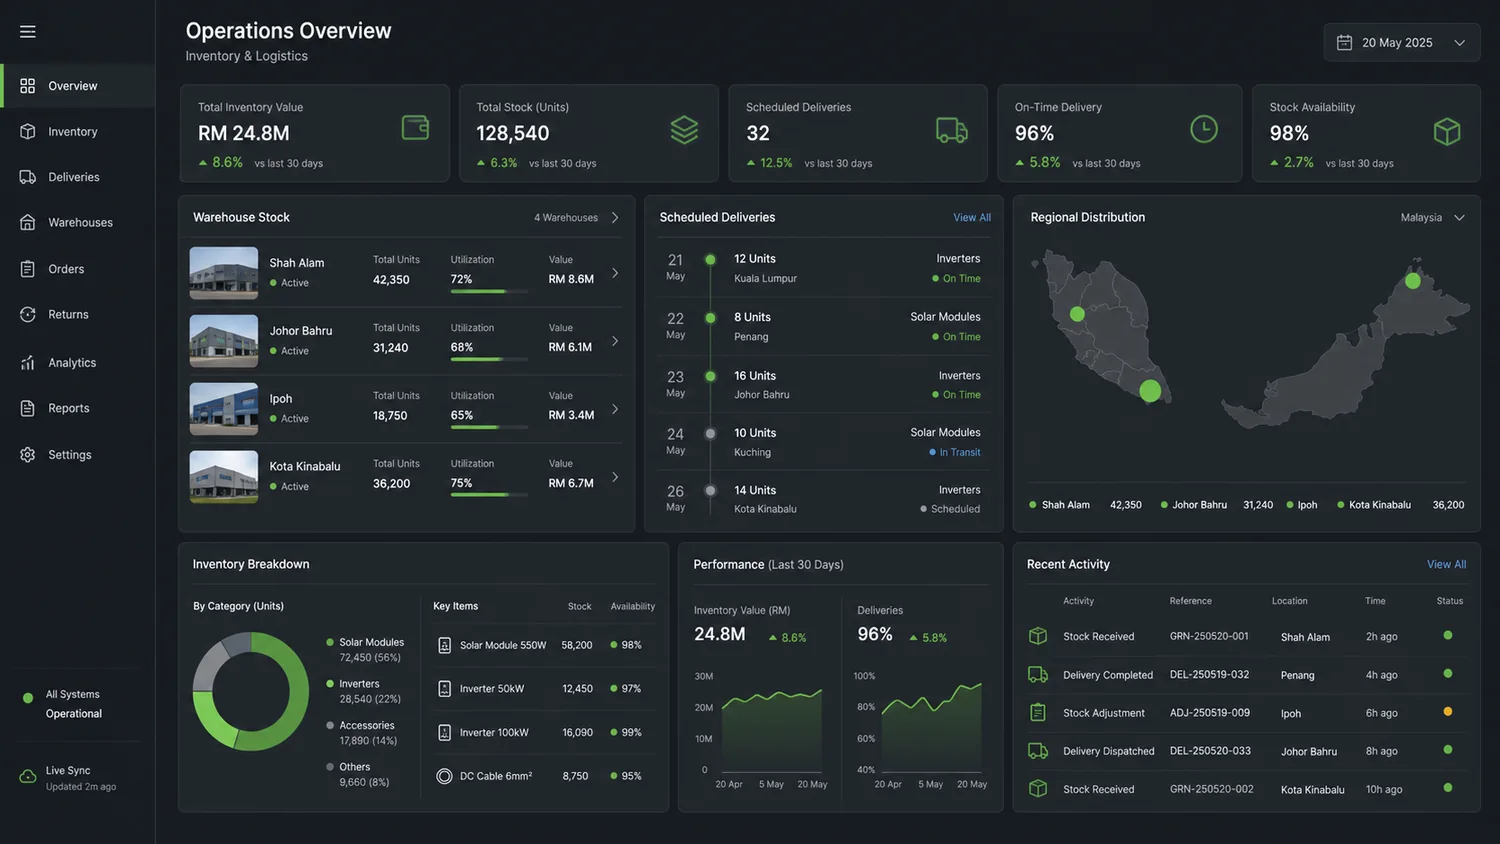
Task: Click the wallet icon on Total Inventory Value card
Action: click(x=415, y=128)
